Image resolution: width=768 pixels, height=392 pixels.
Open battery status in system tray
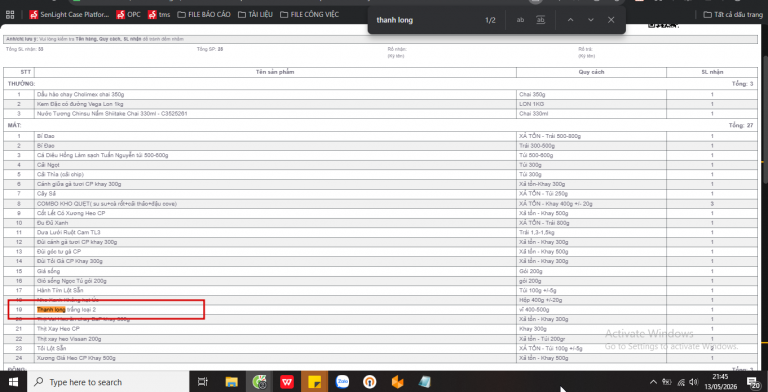pyautogui.click(x=667, y=382)
